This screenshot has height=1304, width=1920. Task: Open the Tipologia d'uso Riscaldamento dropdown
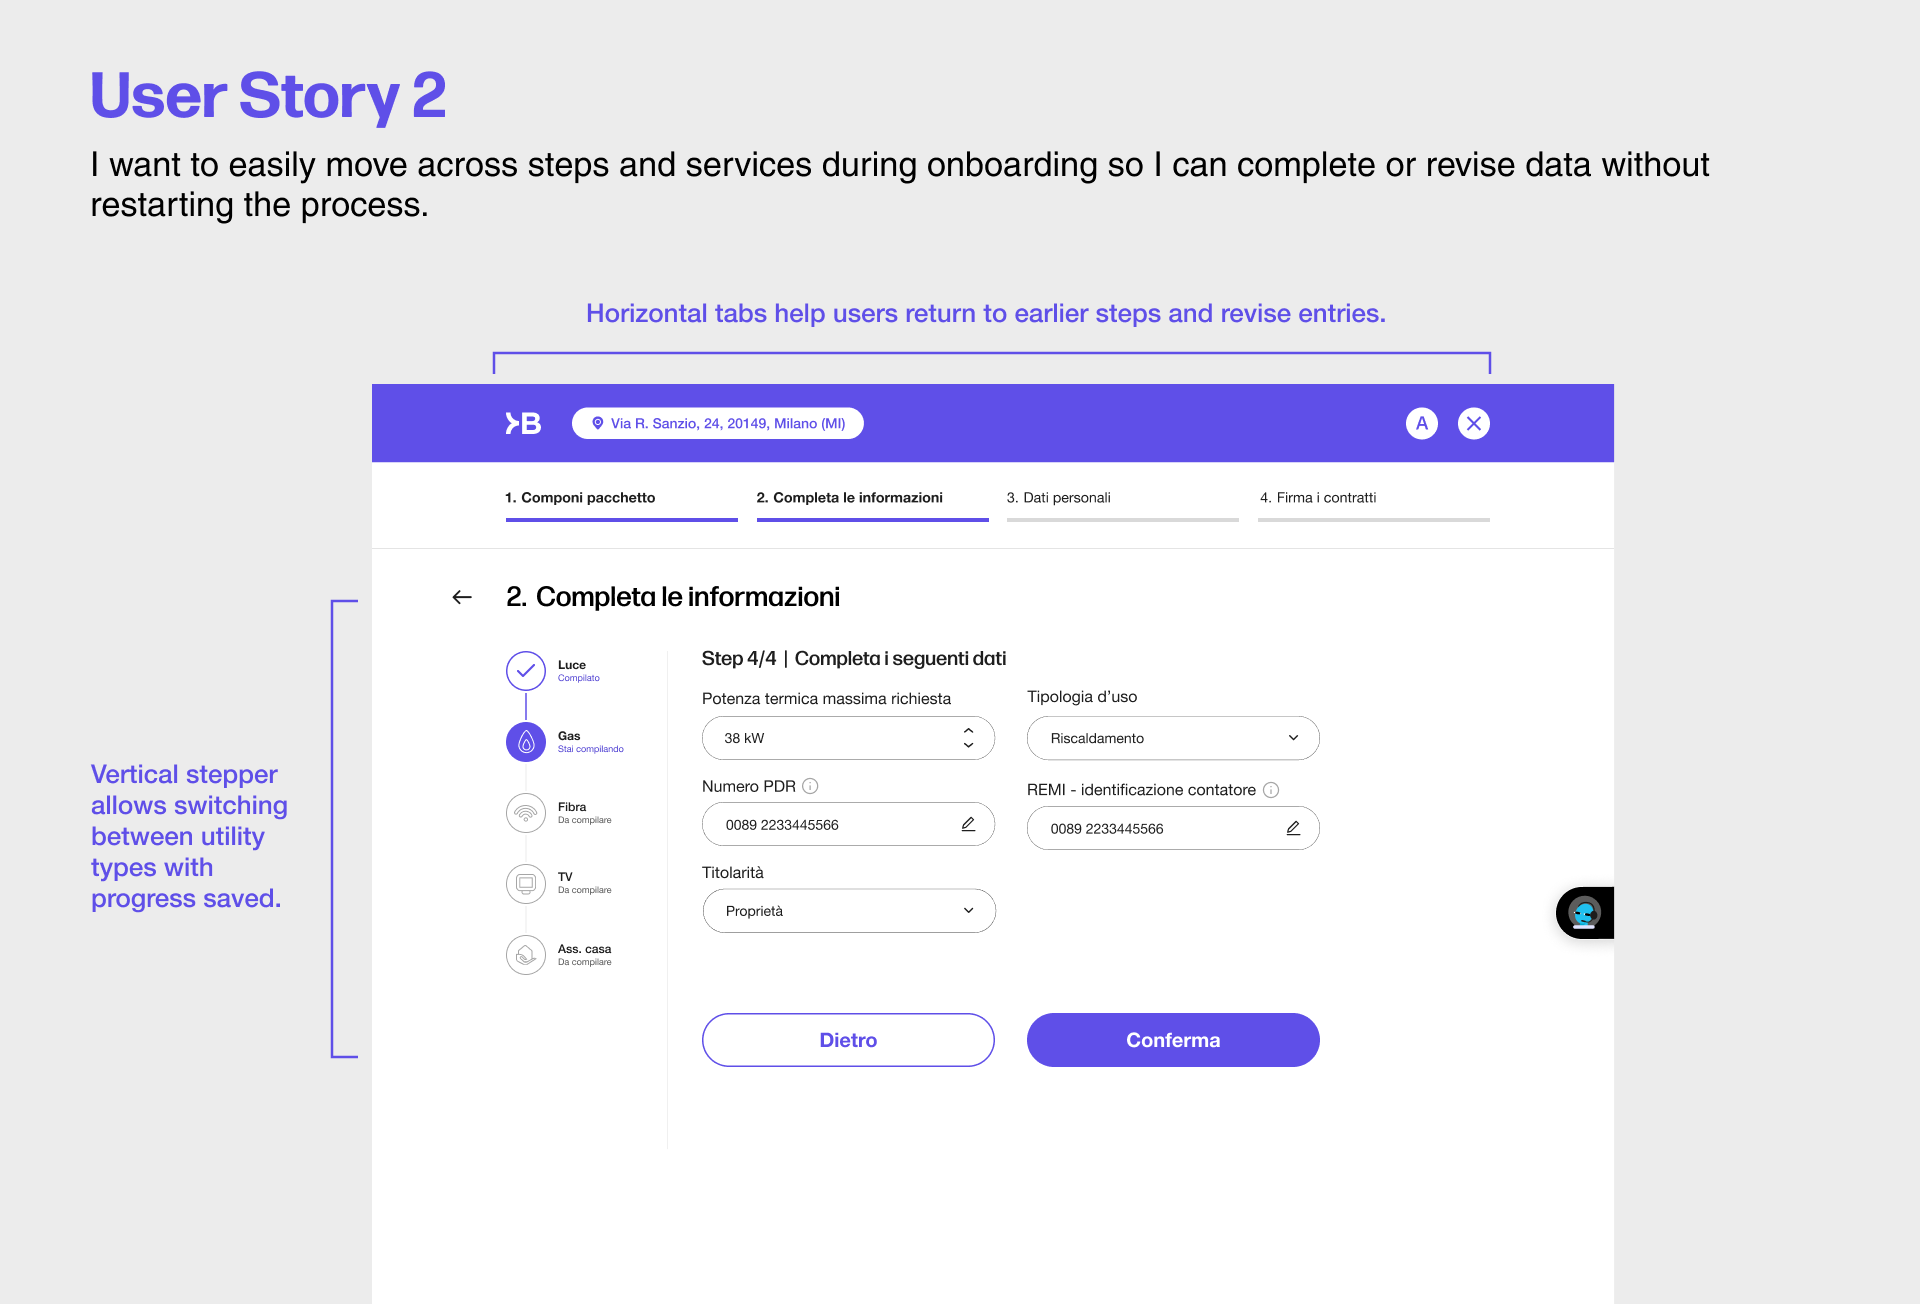coord(1172,738)
